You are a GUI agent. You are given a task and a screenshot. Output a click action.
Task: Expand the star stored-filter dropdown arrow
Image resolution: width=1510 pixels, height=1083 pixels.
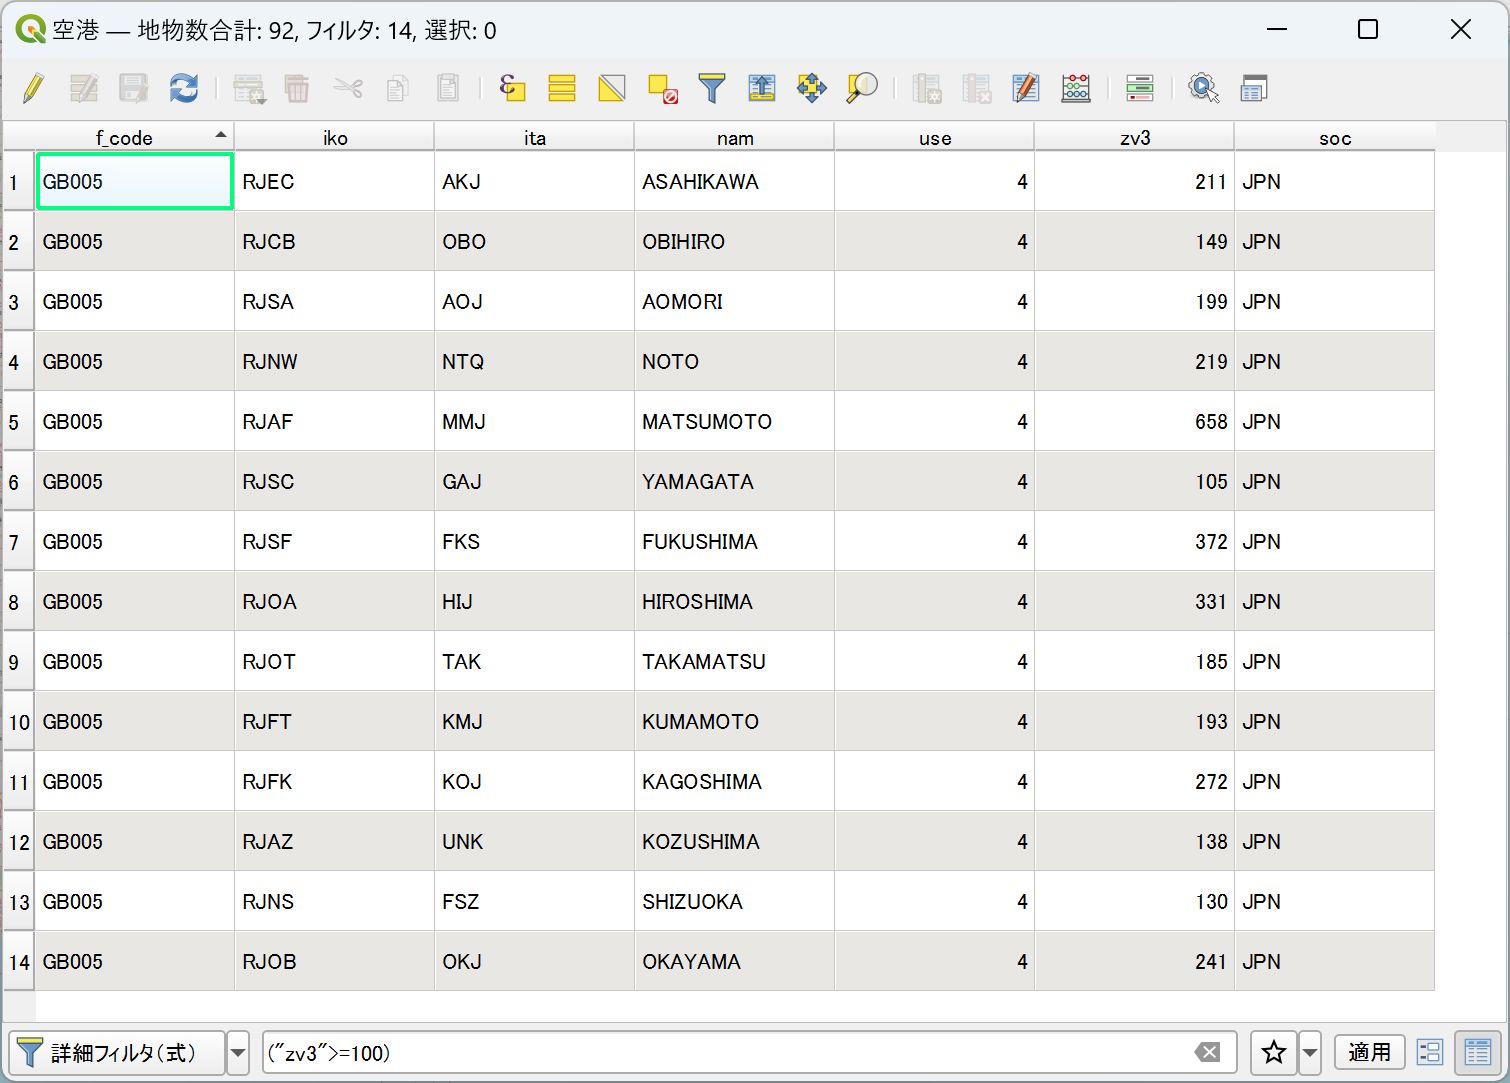(1310, 1052)
